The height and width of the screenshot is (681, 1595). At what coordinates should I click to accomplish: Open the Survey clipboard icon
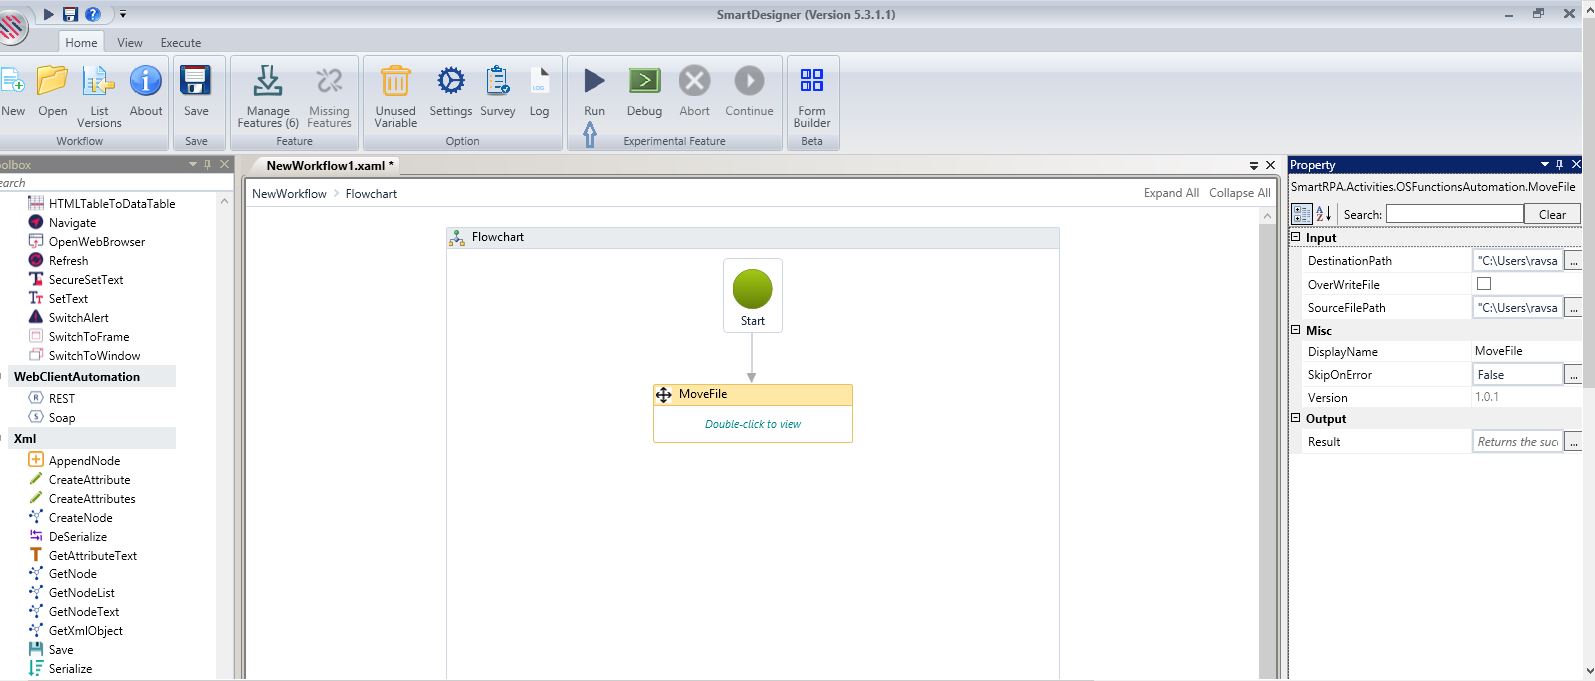coord(497,81)
